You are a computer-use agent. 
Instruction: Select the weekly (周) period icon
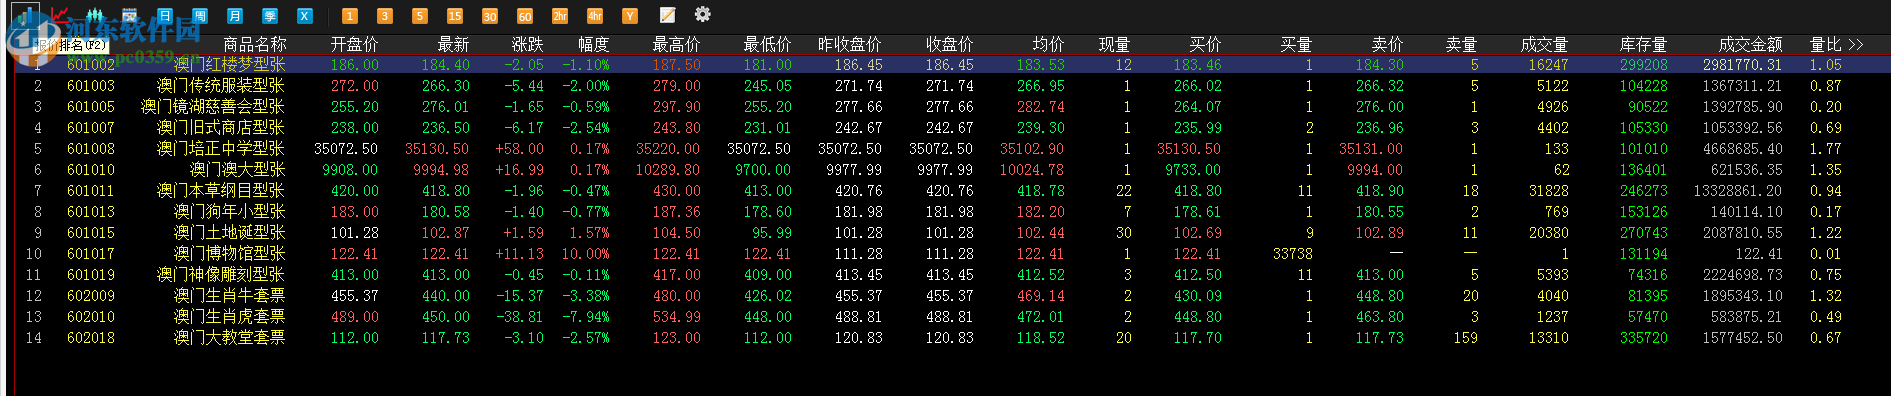pos(200,15)
